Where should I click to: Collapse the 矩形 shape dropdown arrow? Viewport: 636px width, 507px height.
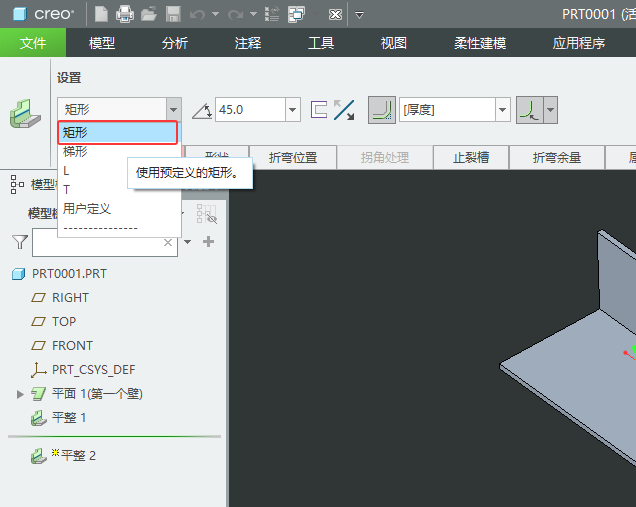(x=173, y=110)
